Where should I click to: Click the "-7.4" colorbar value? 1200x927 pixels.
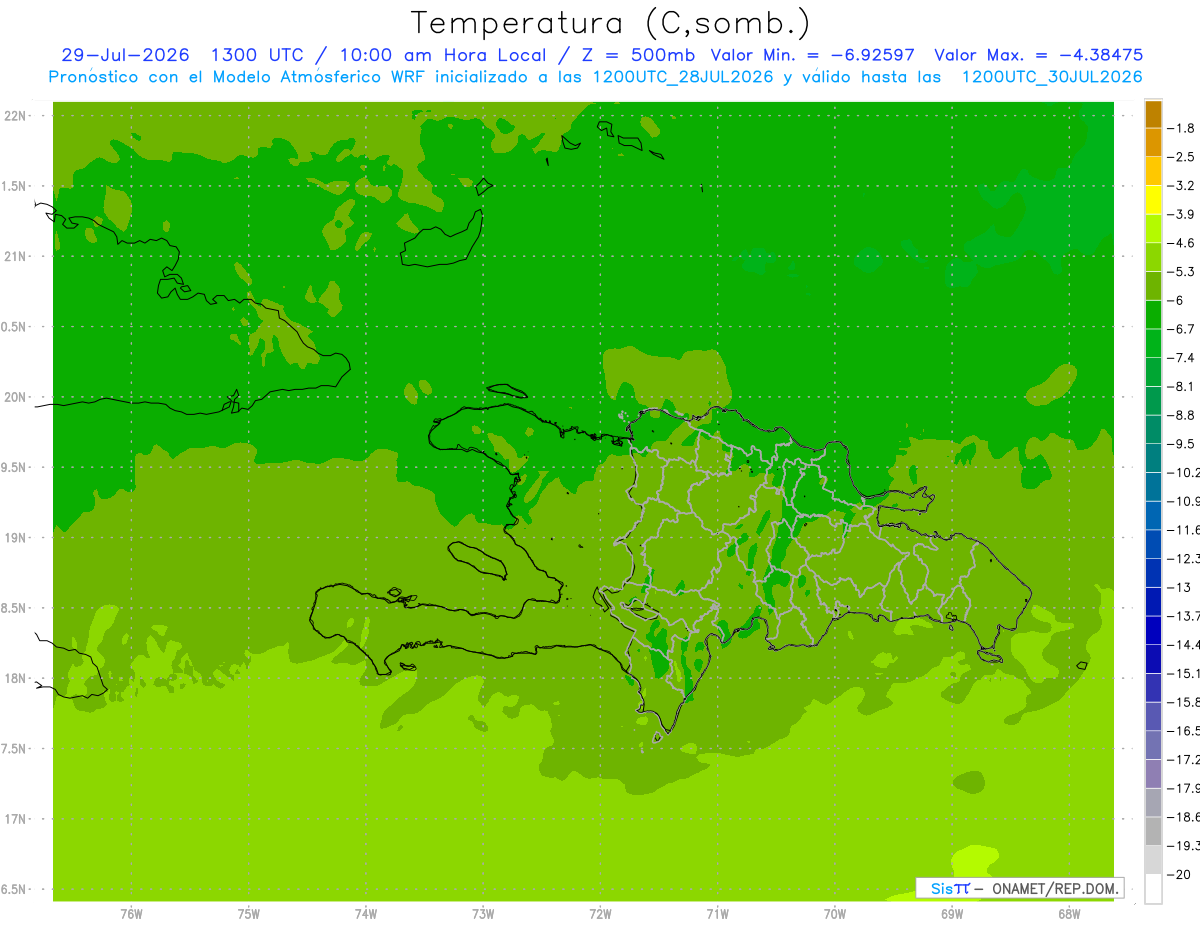pos(1181,357)
